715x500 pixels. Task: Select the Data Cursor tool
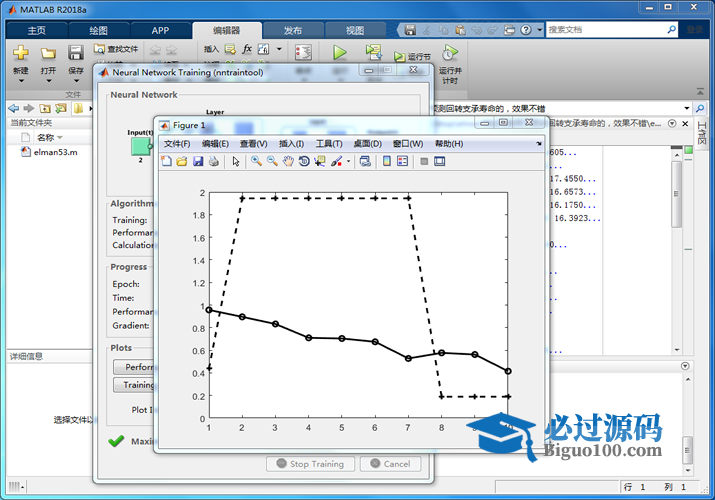tap(320, 161)
